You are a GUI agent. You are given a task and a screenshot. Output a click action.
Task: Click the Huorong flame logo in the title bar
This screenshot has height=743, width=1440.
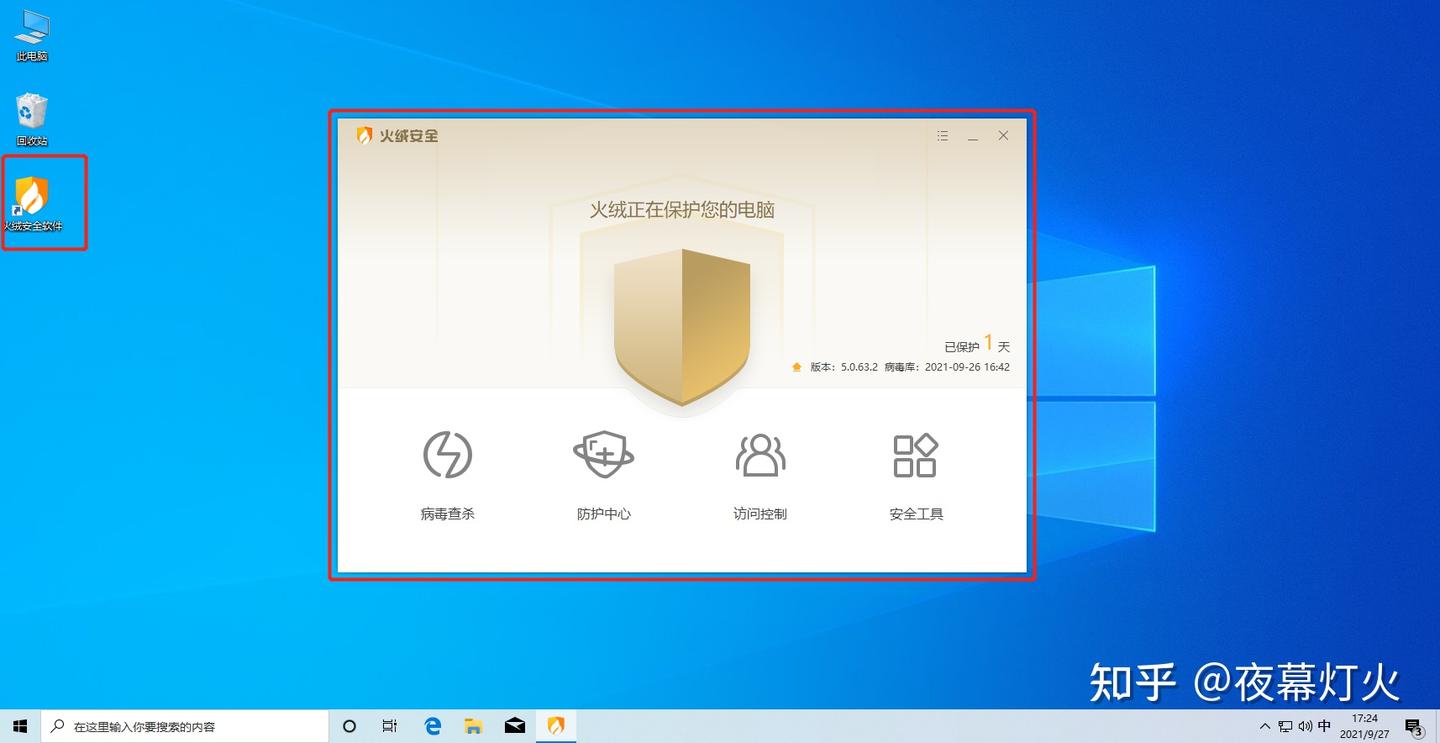pyautogui.click(x=362, y=135)
